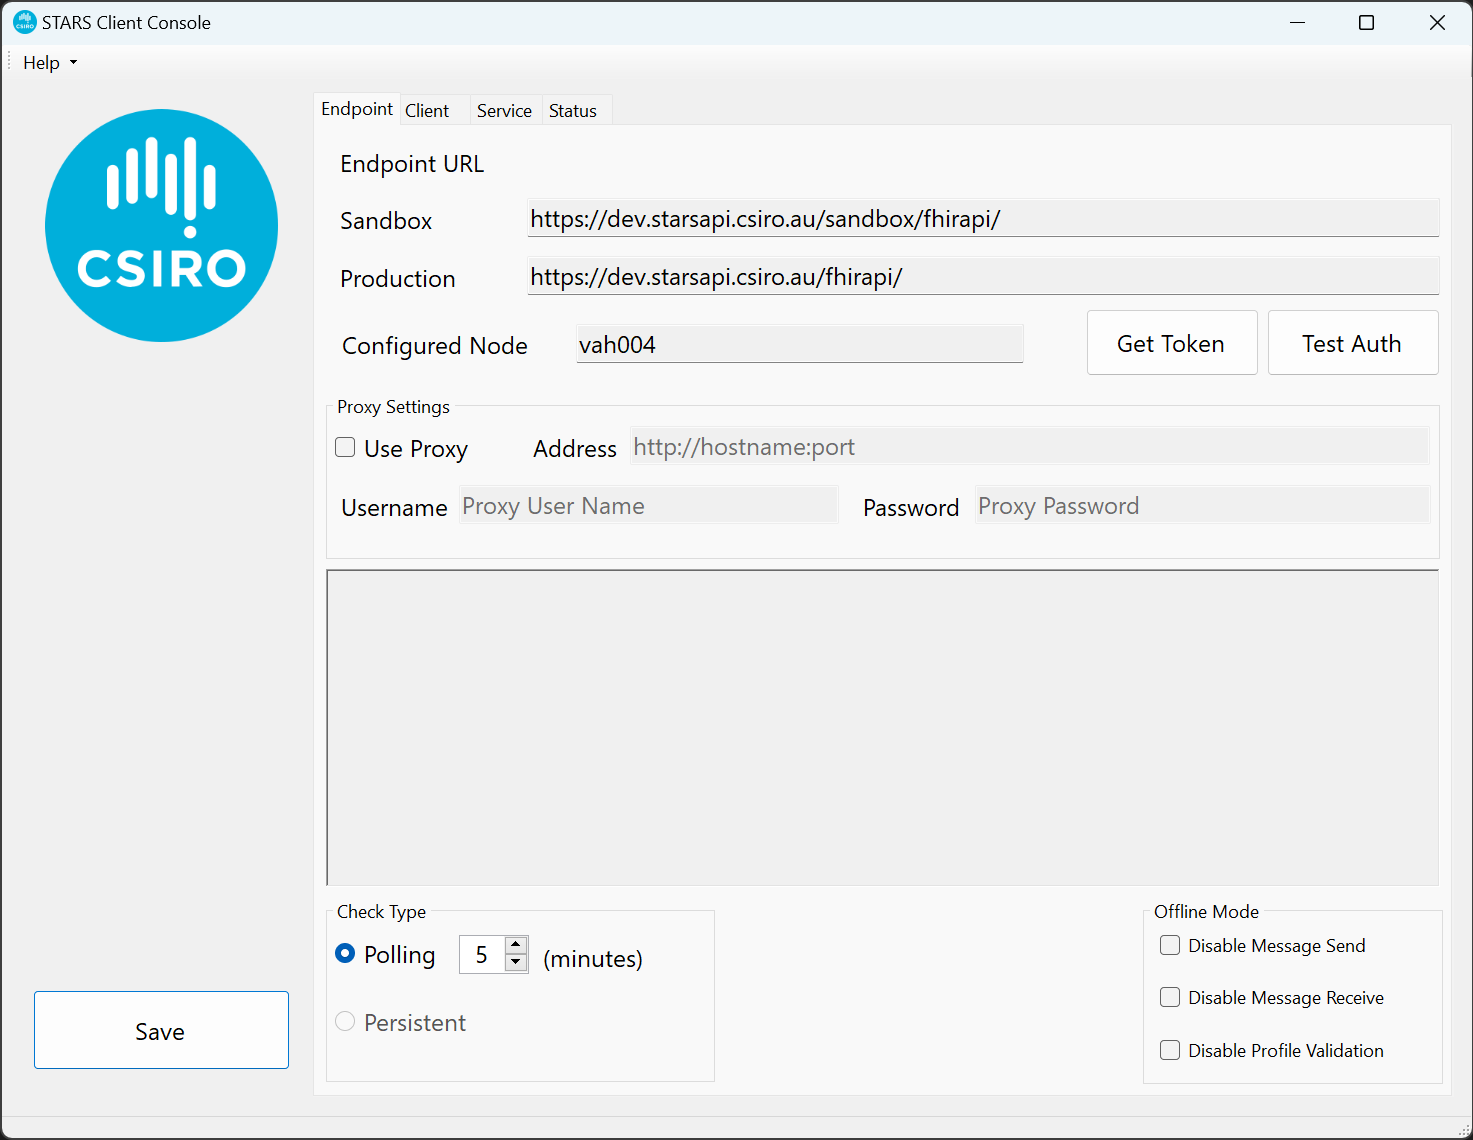
Task: Switch to the Client tab
Action: 427,110
